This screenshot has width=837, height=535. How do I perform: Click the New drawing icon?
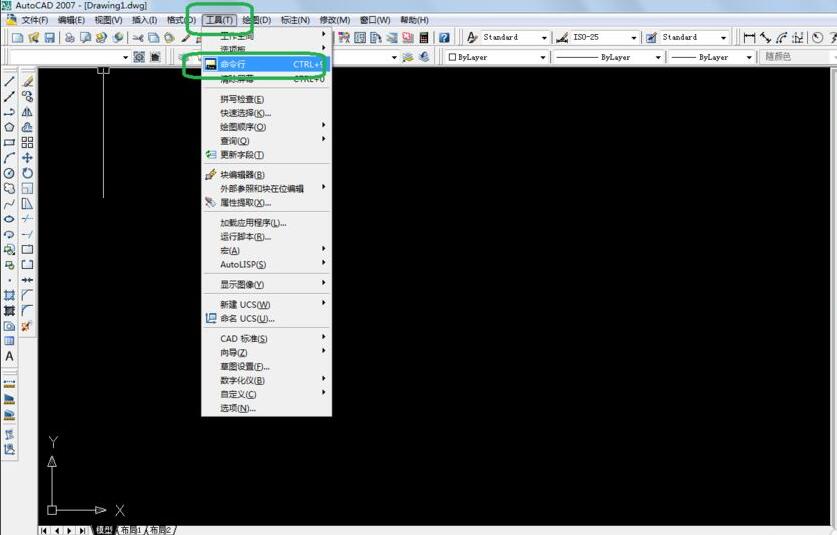pyautogui.click(x=18, y=37)
